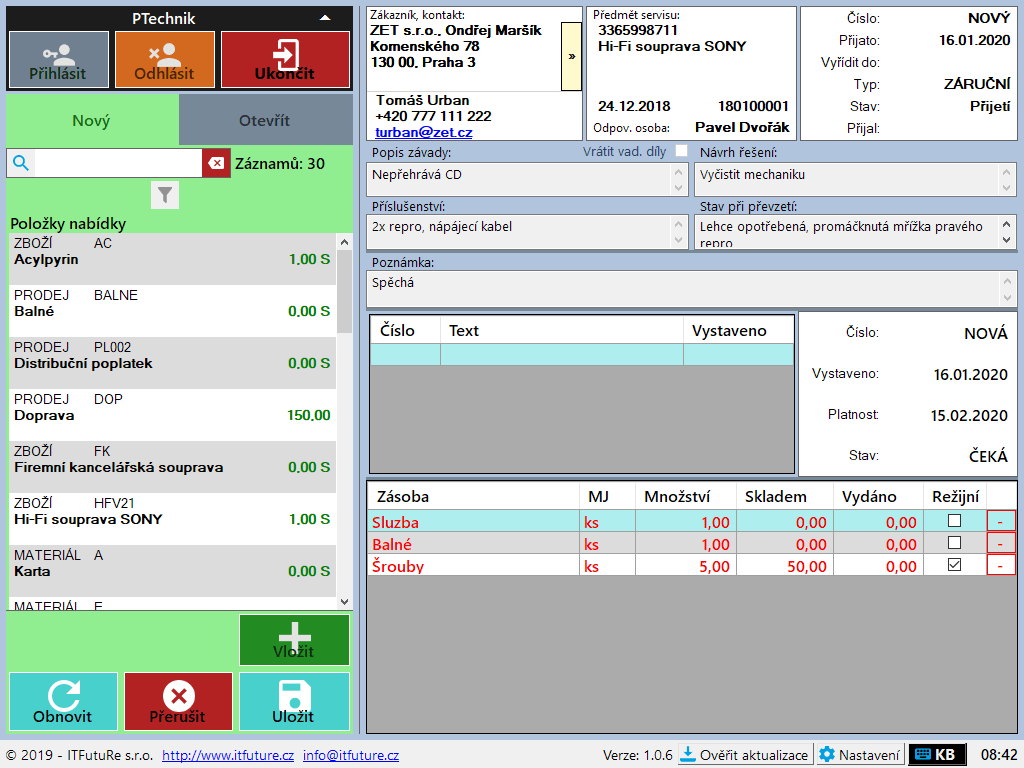Select the Firemní kancelářská souprava item
Image resolution: width=1024 pixels, height=768 pixels.
(x=172, y=467)
